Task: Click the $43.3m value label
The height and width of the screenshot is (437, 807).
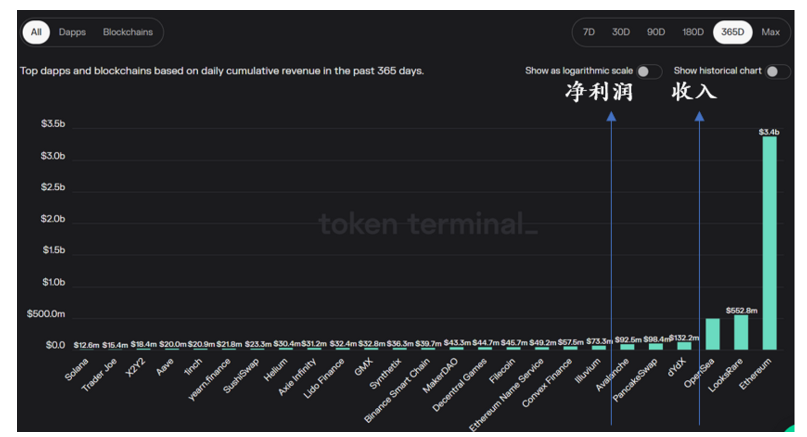Action: pyautogui.click(x=457, y=343)
